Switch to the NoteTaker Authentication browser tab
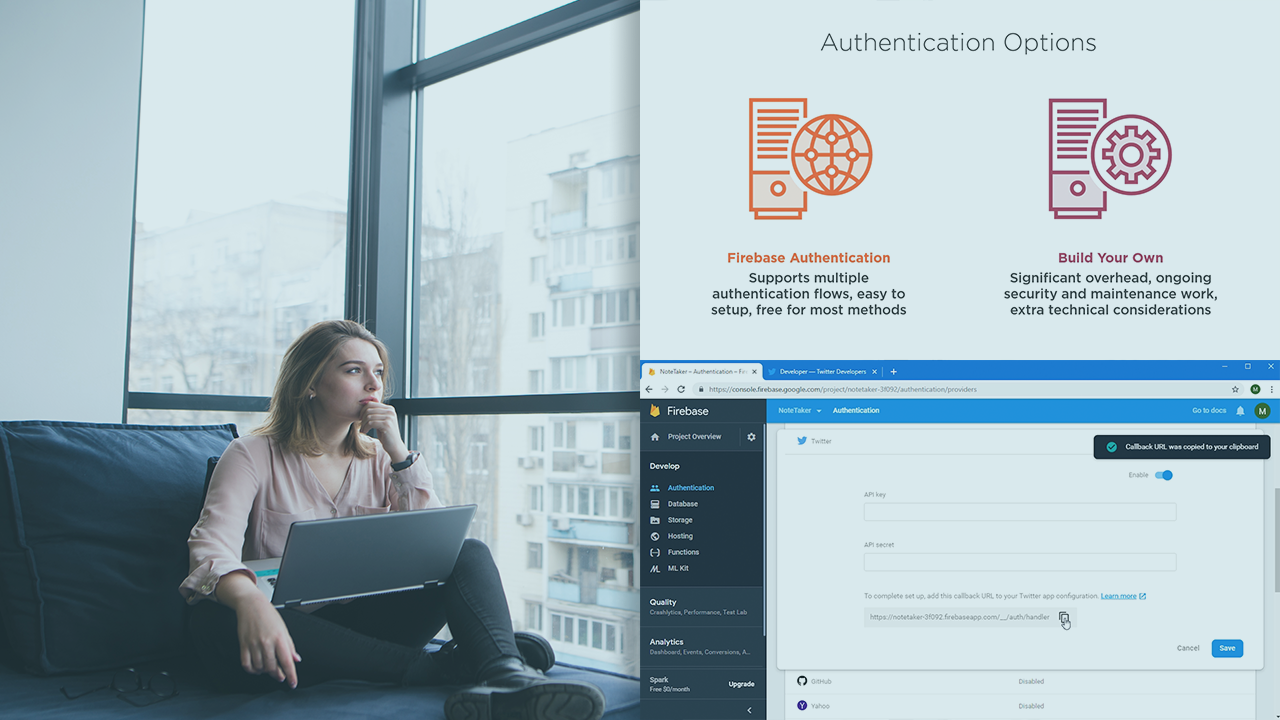Viewport: 1280px width, 720px height. 702,372
